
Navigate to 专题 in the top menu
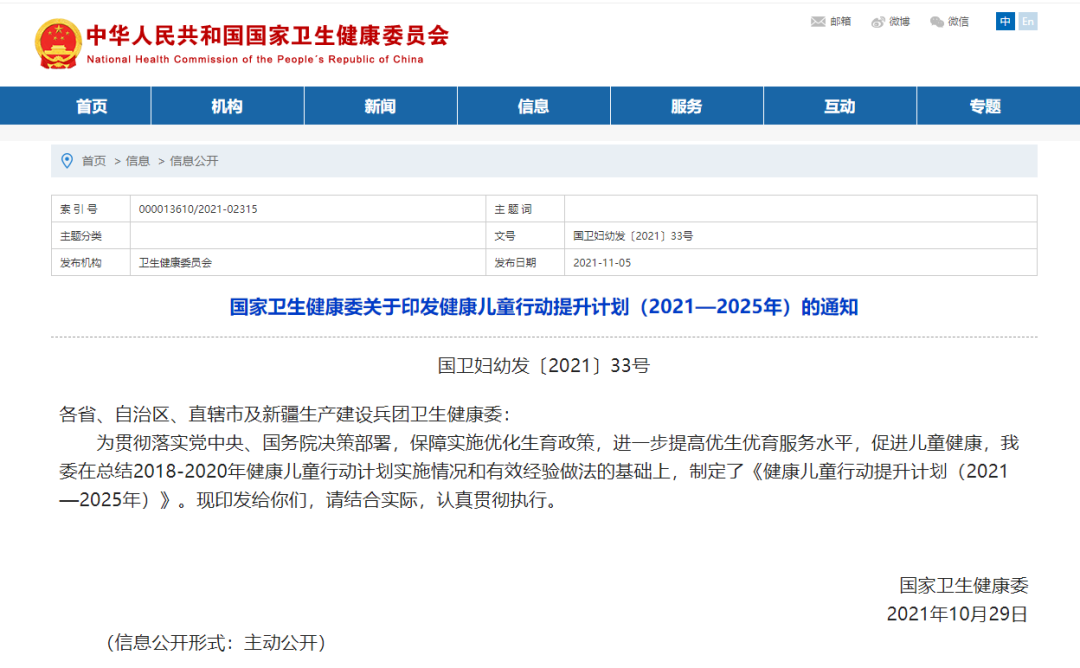tap(985, 107)
